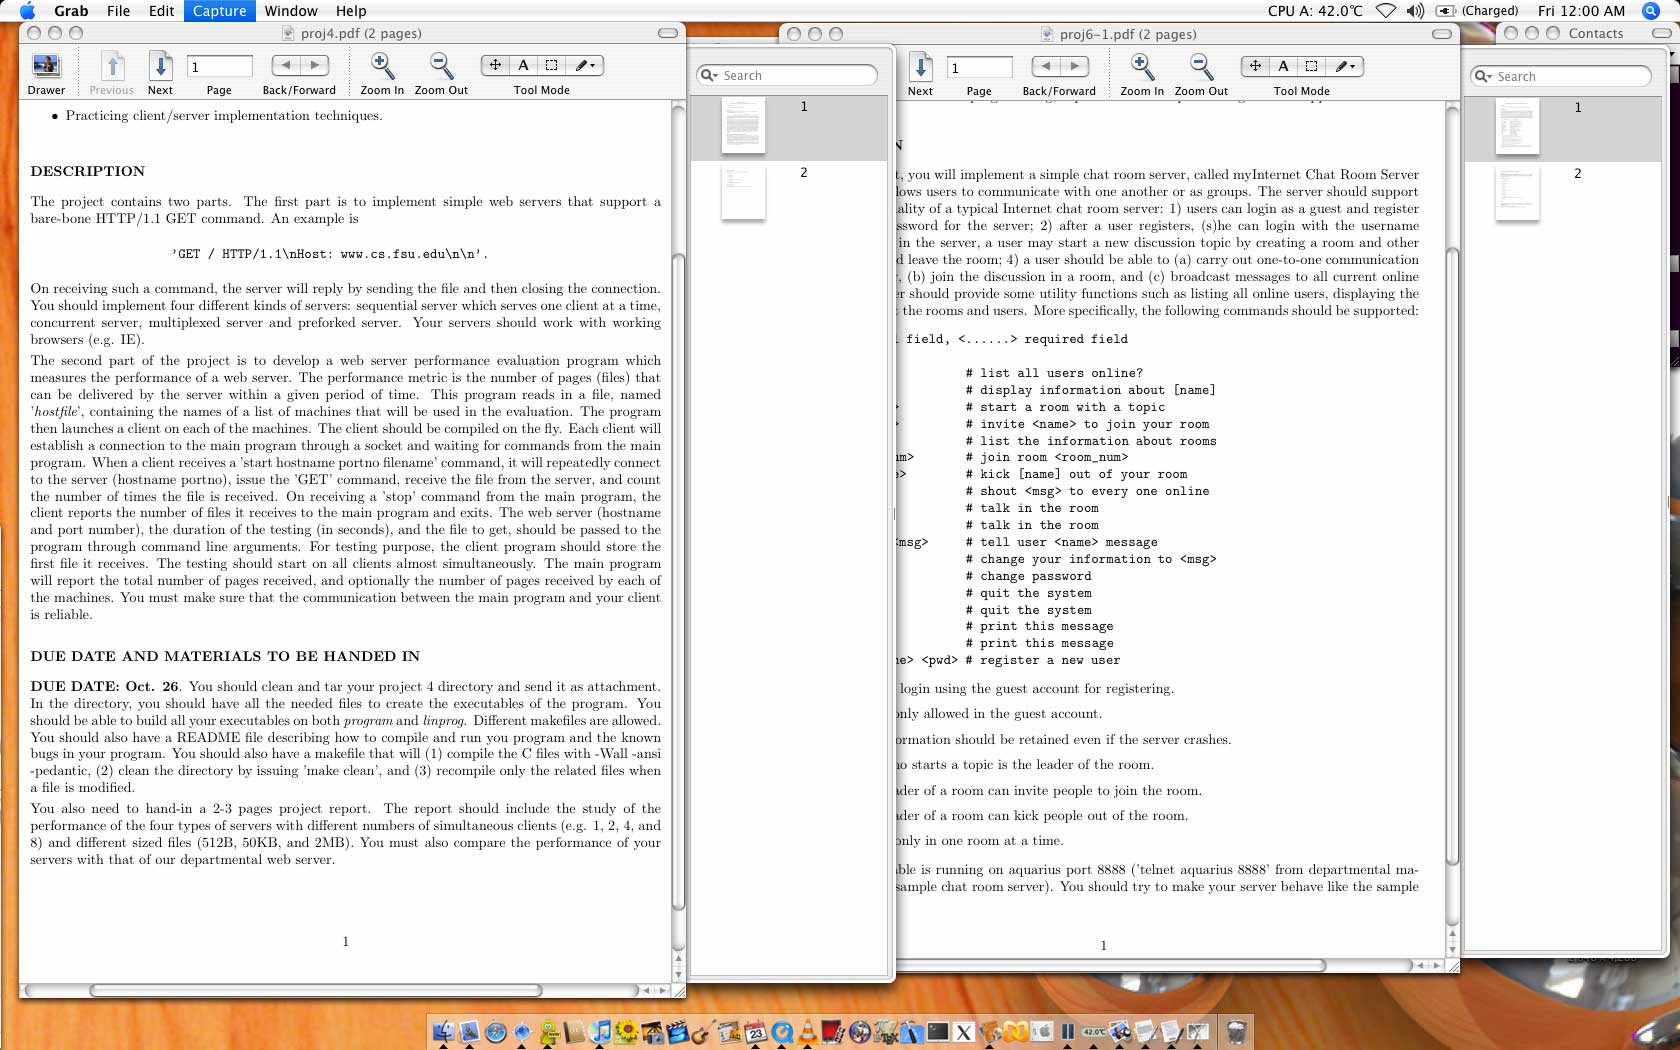The width and height of the screenshot is (1680, 1050).
Task: Open VLC traffic cone icon in the Dock
Action: click(807, 1031)
